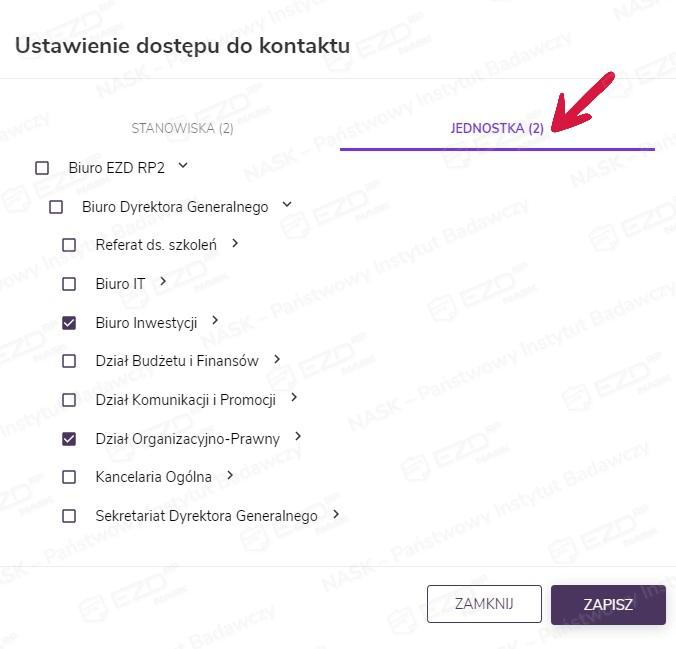Tick the Dział Komunikacji i Promocji checkbox
This screenshot has height=649, width=676.
69,400
